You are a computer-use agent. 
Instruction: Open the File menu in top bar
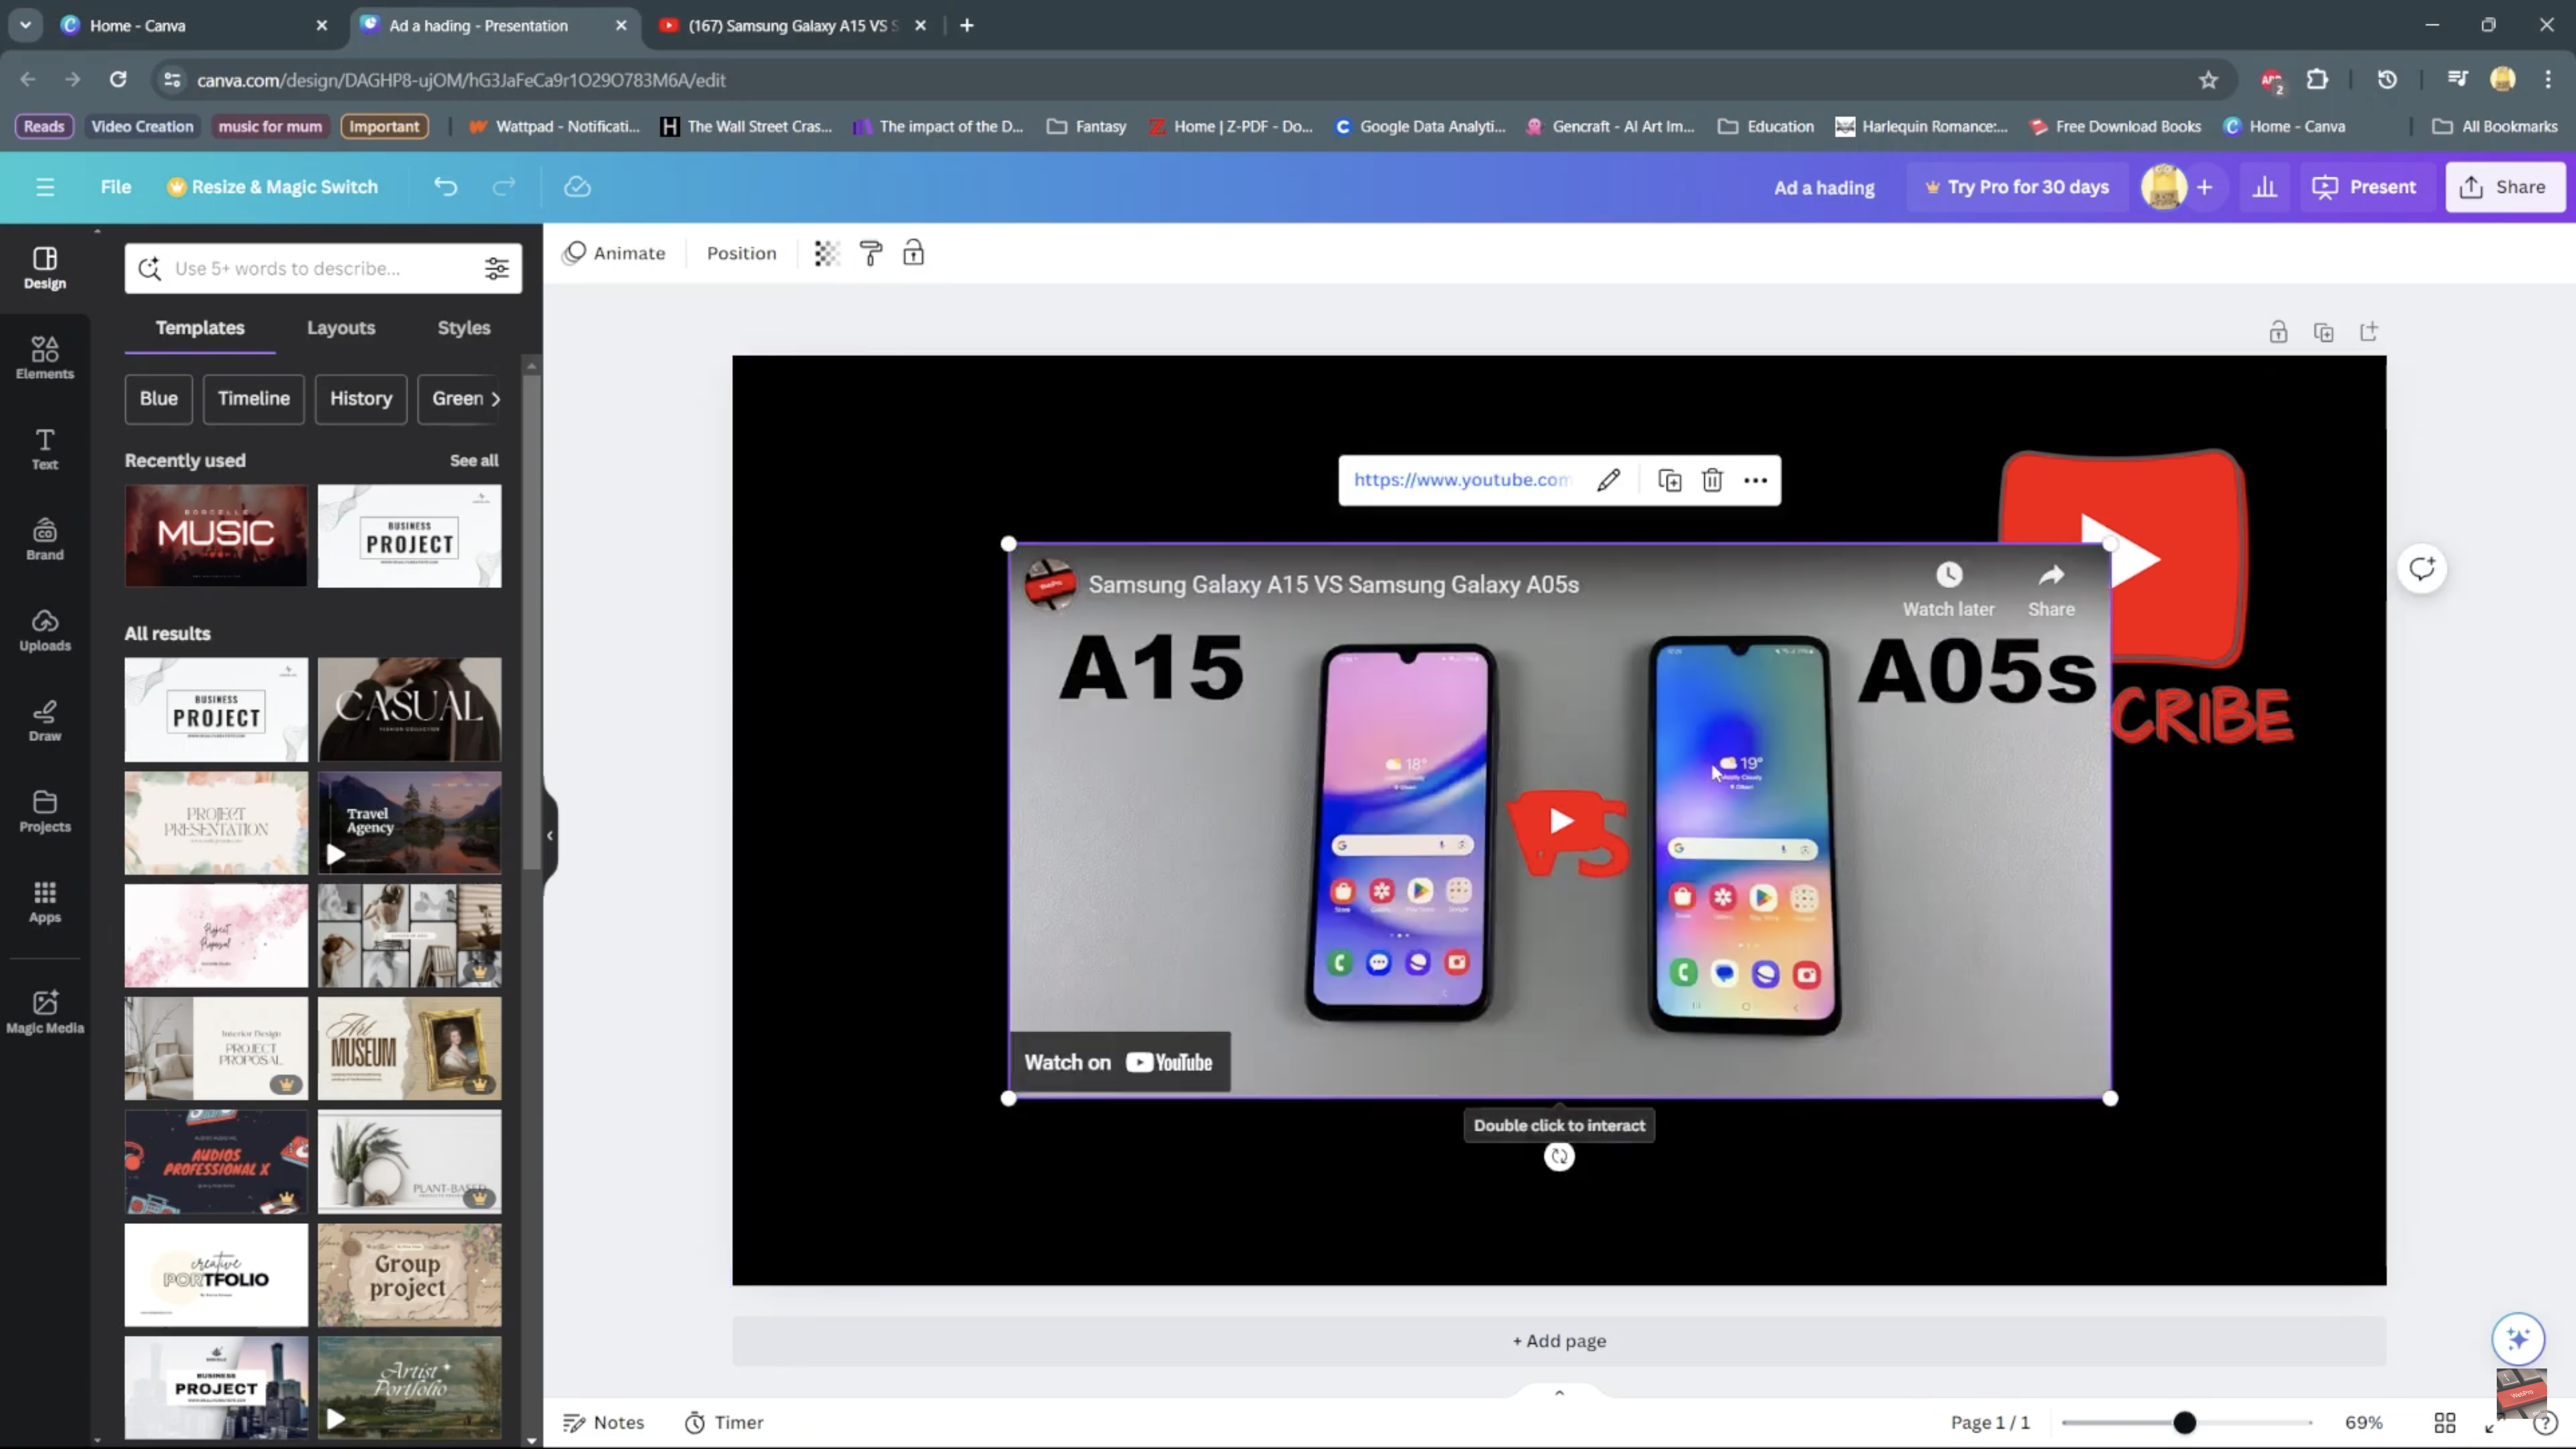click(x=115, y=186)
